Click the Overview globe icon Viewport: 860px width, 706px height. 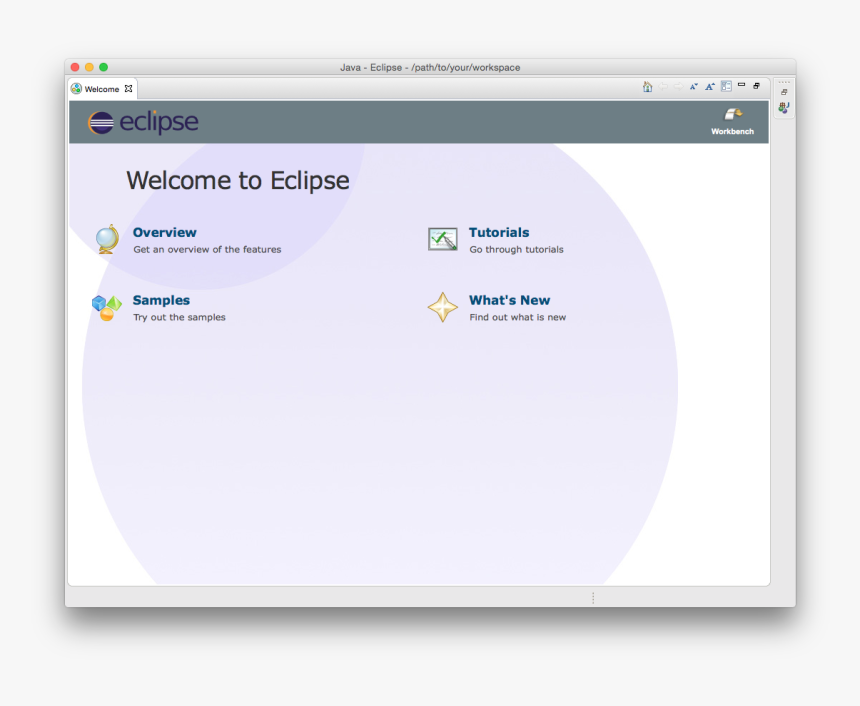107,240
